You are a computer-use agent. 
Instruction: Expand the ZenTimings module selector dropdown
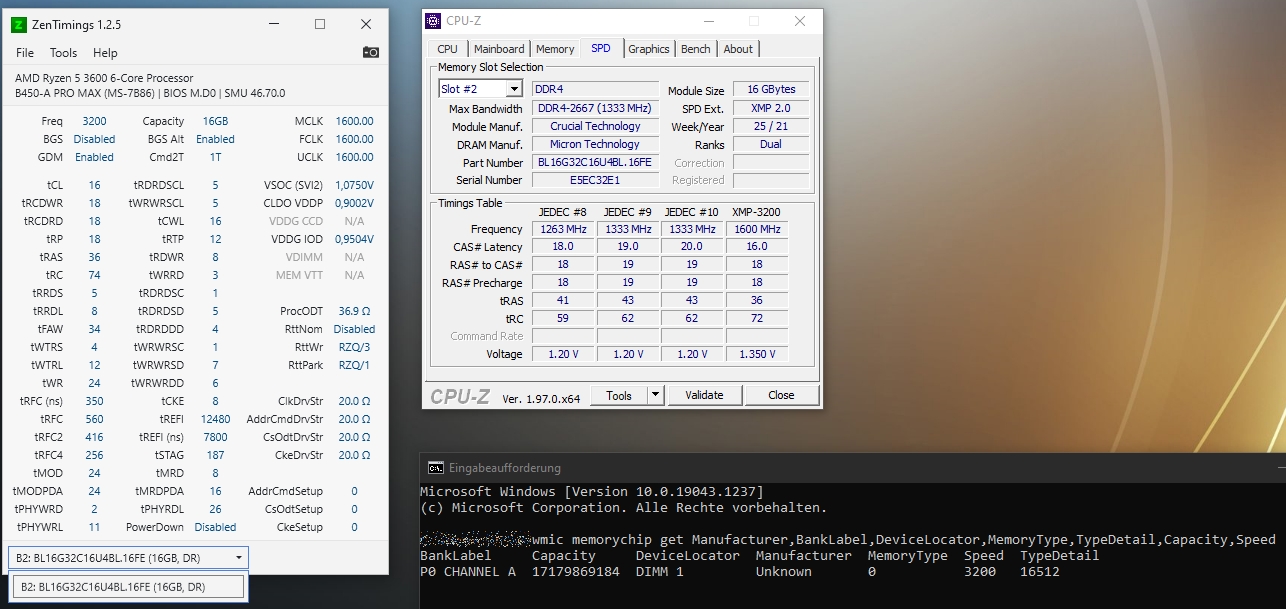(238, 558)
